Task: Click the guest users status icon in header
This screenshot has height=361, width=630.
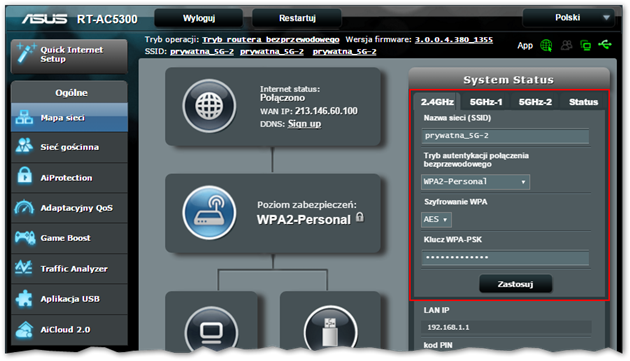Action: pos(567,45)
